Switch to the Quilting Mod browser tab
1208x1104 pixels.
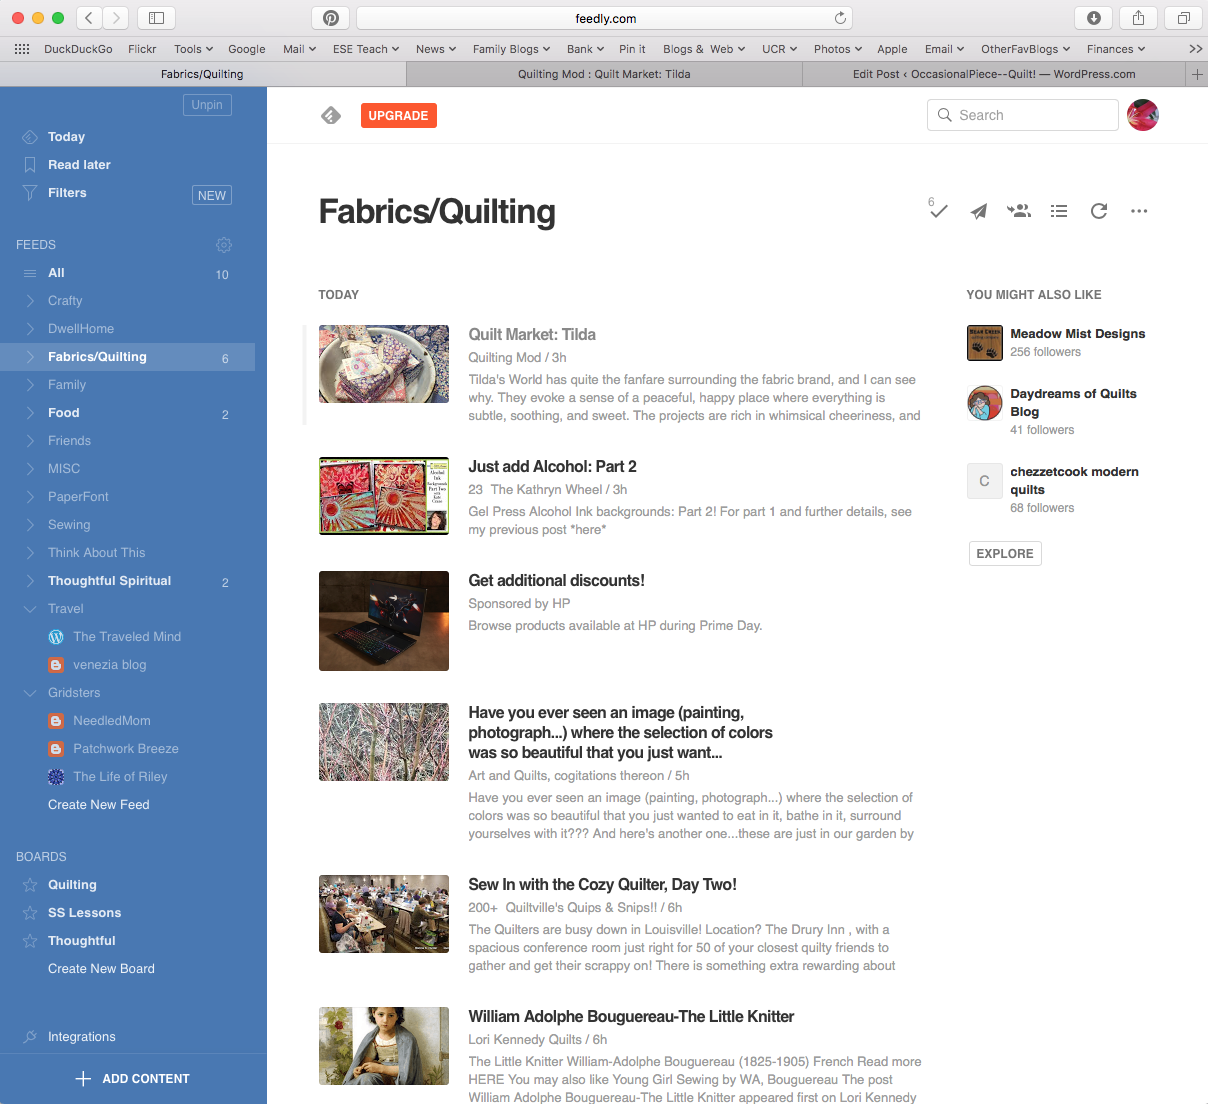point(603,73)
